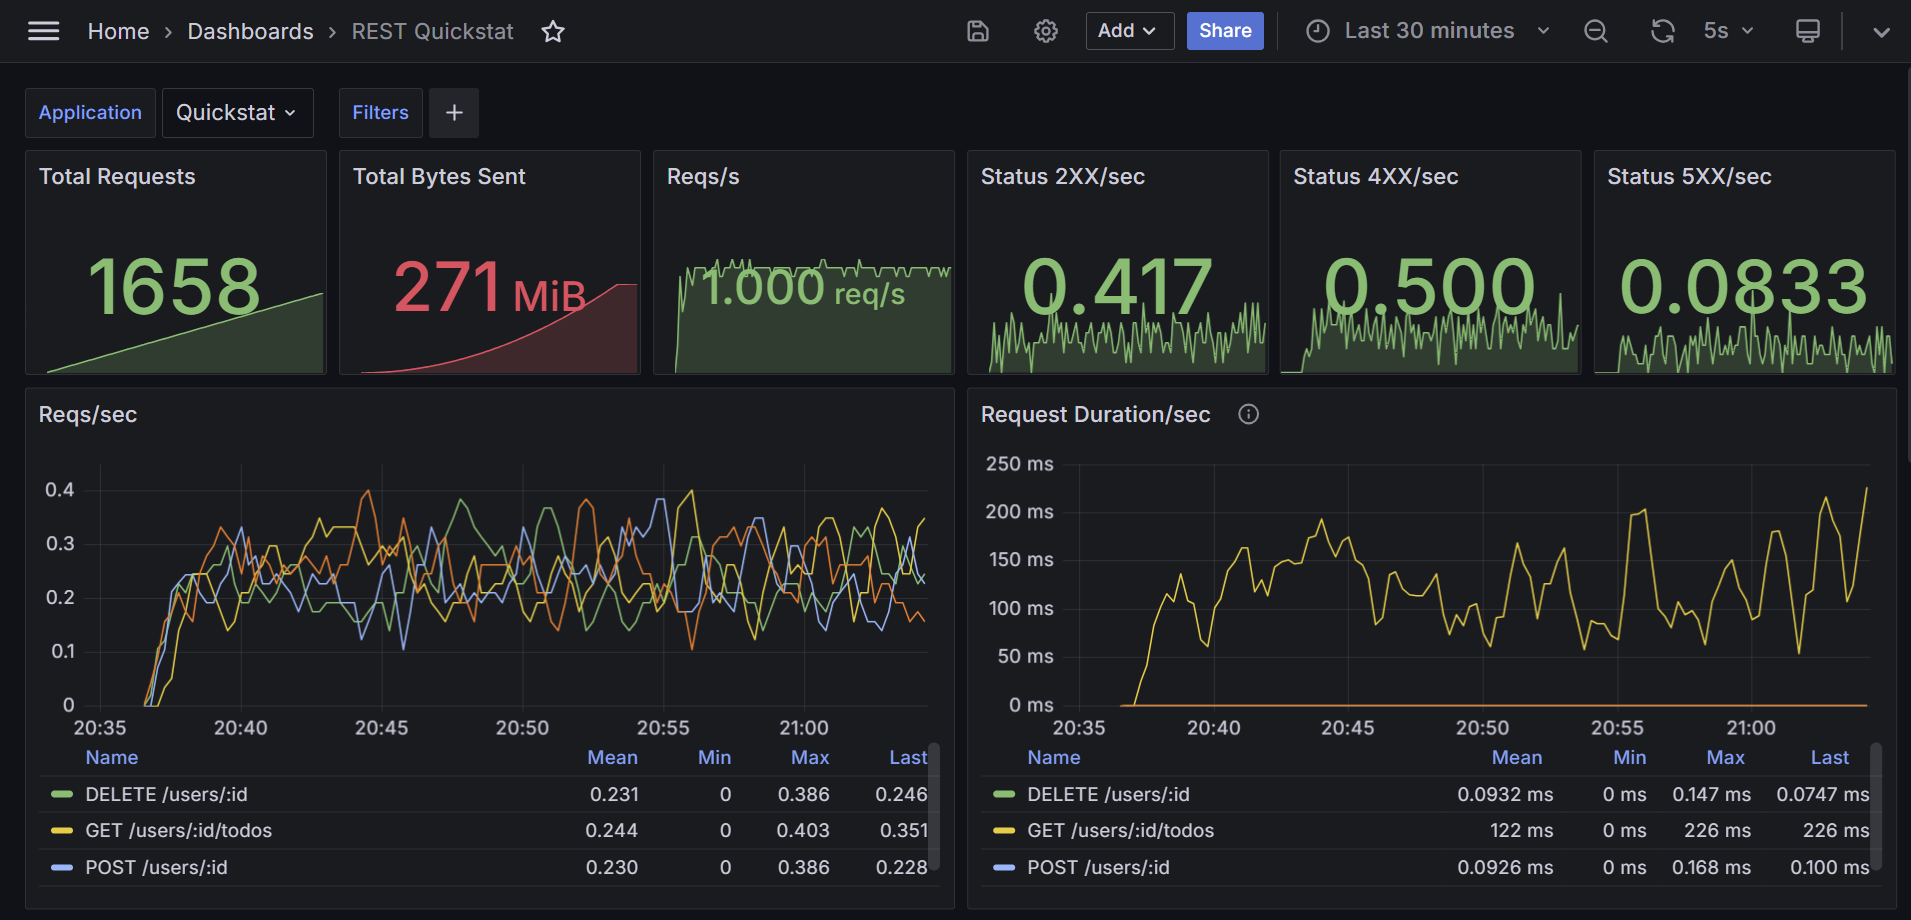Open the hamburger navigation menu
Image resolution: width=1911 pixels, height=920 pixels.
pos(43,31)
